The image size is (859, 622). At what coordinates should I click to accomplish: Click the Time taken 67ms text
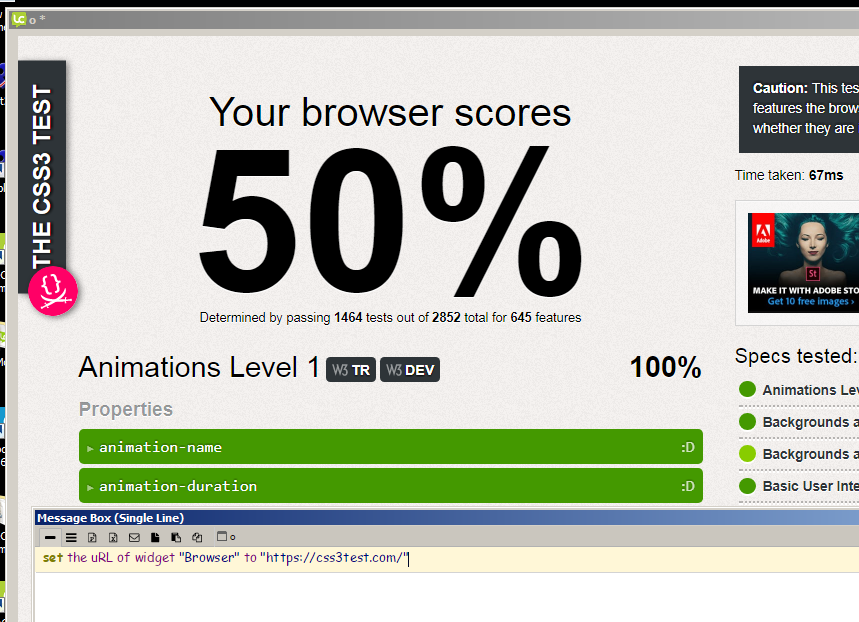(789, 175)
